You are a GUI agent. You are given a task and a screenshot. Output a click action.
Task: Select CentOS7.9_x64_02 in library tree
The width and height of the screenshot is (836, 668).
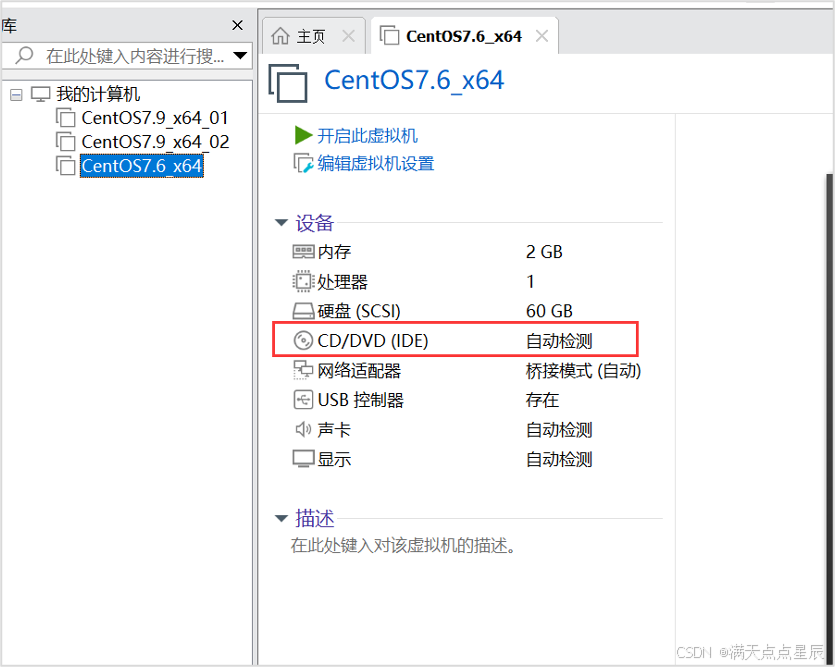pyautogui.click(x=155, y=142)
